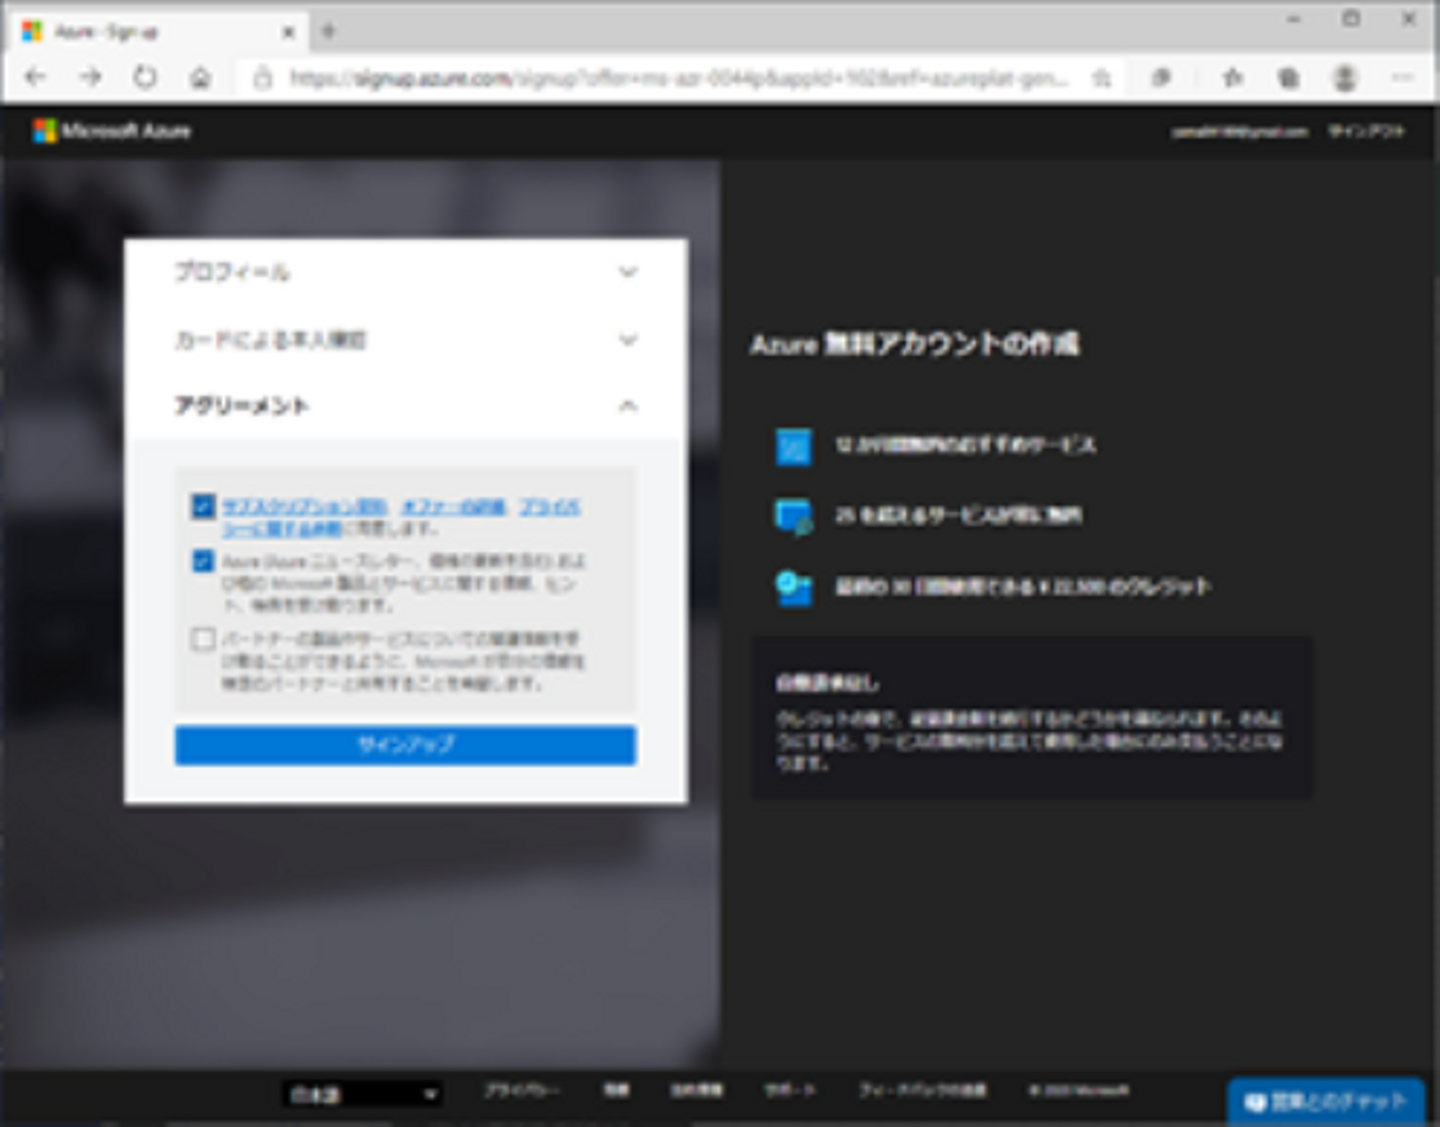This screenshot has height=1127, width=1440.
Task: Click the 30-day credit icon
Action: (x=794, y=587)
